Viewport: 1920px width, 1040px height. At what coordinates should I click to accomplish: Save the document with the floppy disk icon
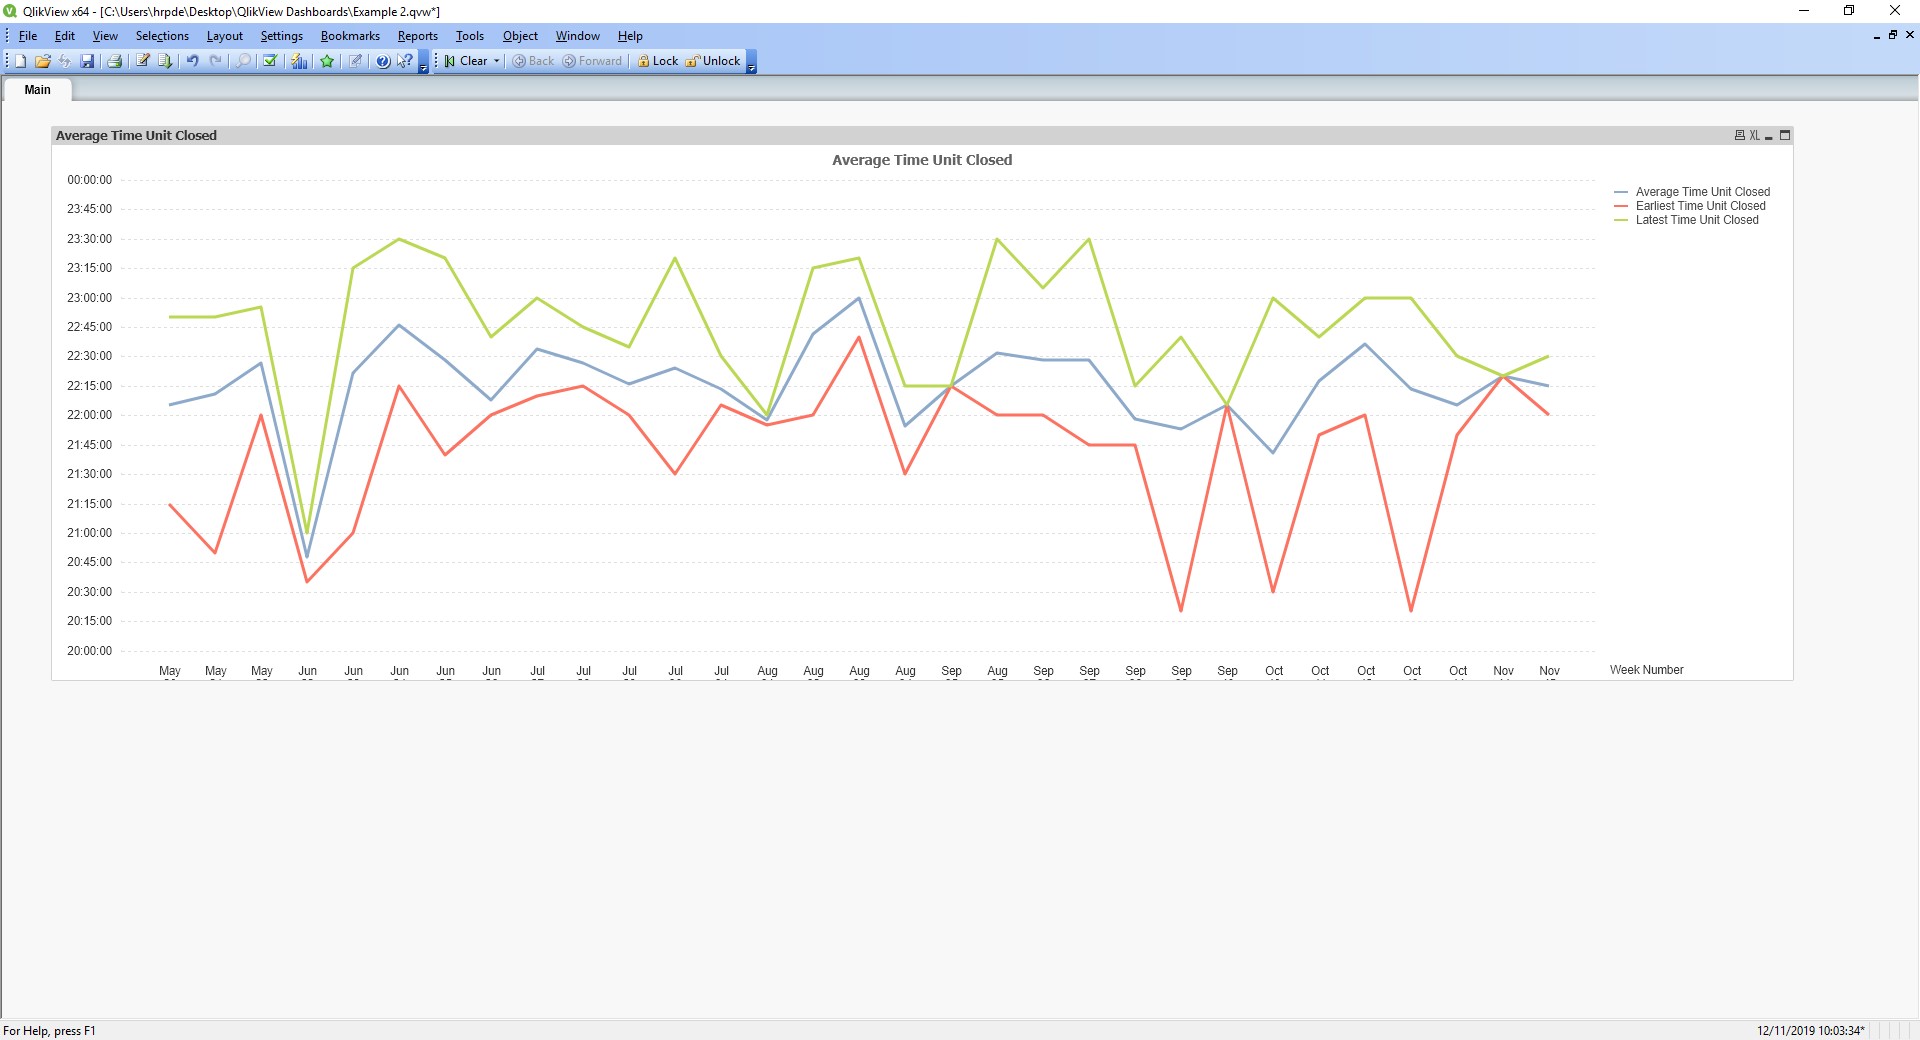(88, 61)
